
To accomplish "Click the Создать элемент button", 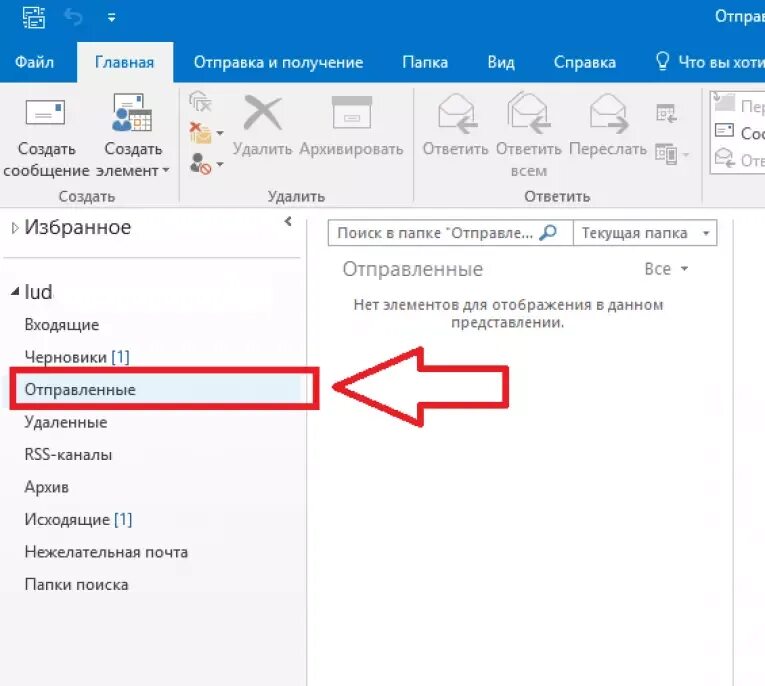I will 133,136.
